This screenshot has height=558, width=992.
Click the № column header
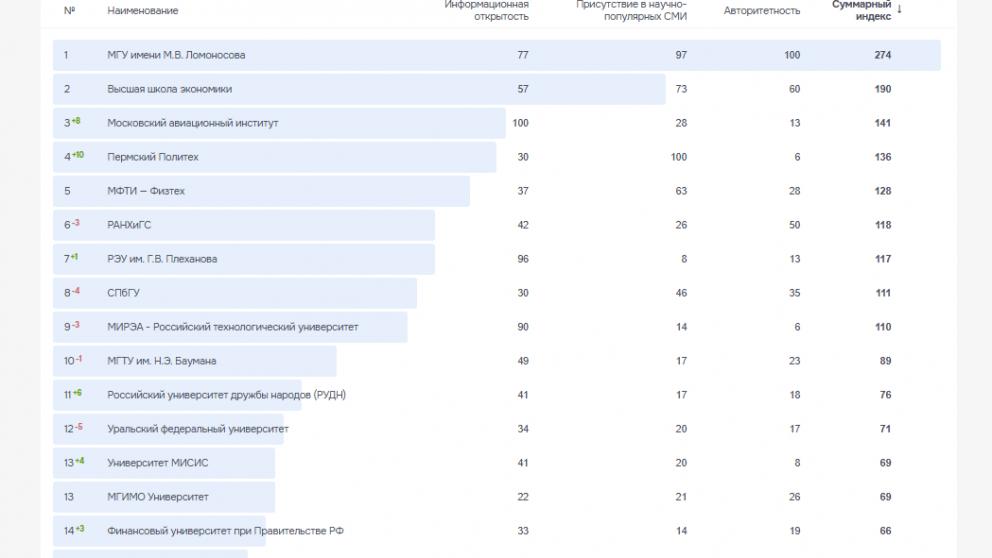(x=69, y=11)
